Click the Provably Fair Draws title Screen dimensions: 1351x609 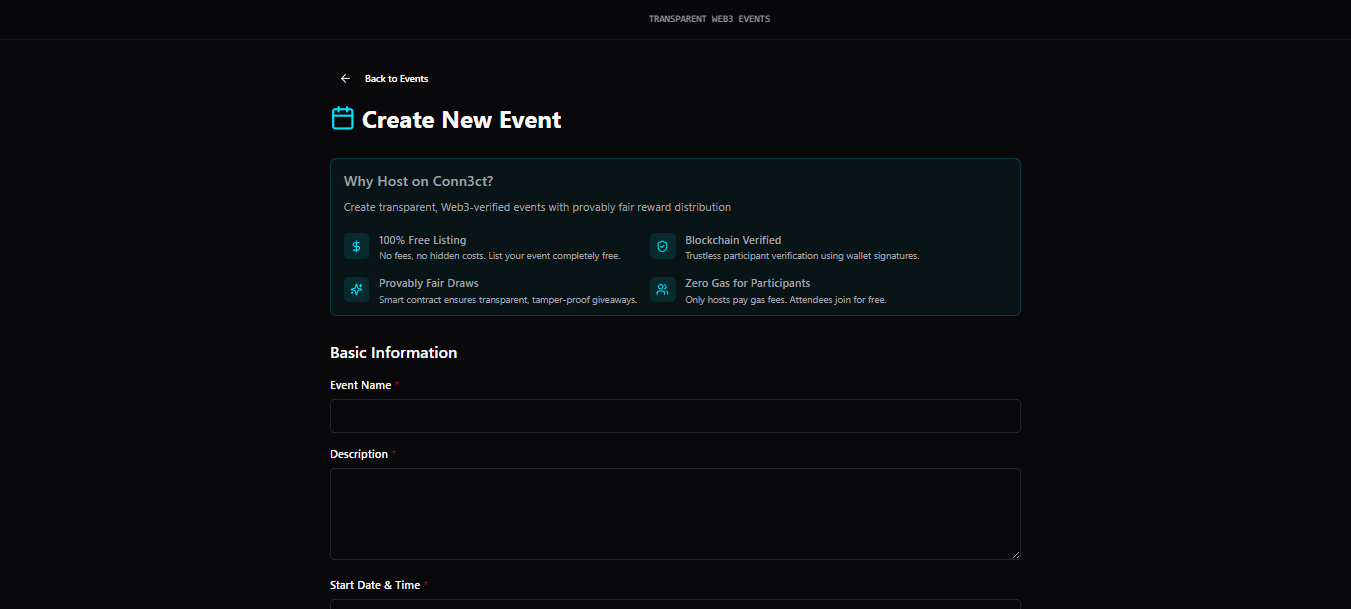[428, 283]
